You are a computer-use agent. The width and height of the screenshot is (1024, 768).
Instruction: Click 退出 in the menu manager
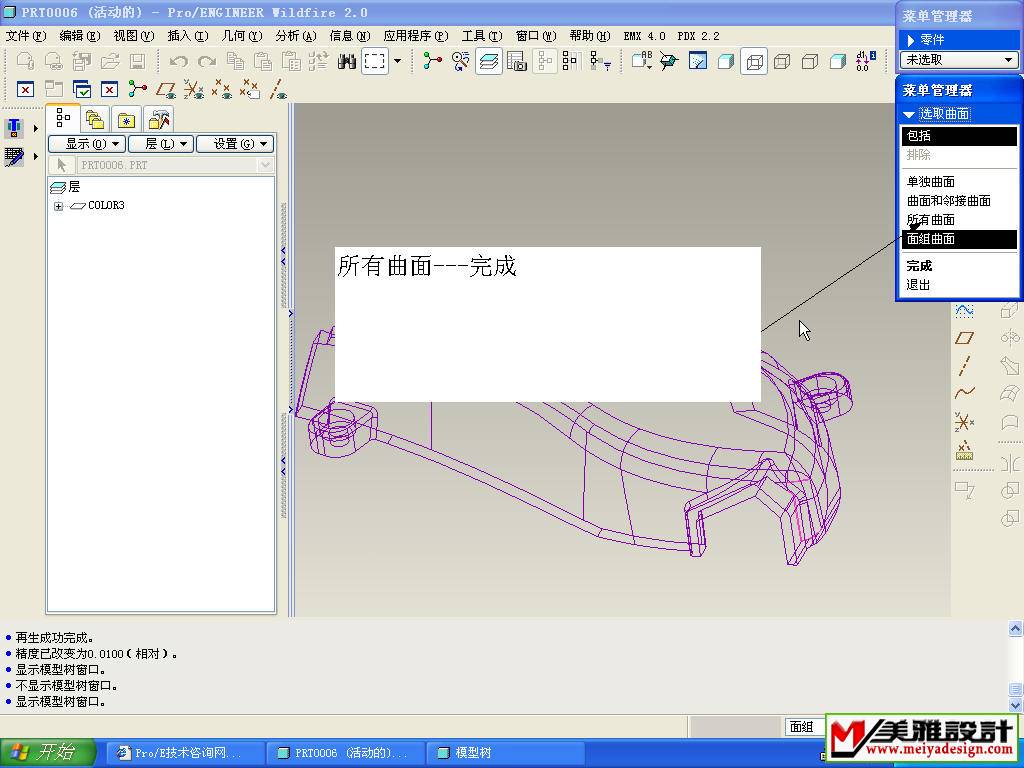tap(918, 285)
